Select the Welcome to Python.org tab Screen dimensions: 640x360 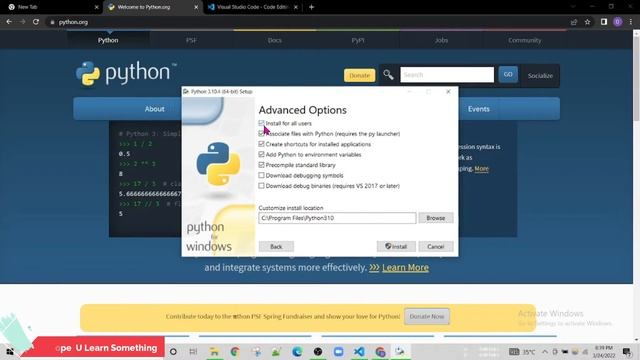(152, 7)
